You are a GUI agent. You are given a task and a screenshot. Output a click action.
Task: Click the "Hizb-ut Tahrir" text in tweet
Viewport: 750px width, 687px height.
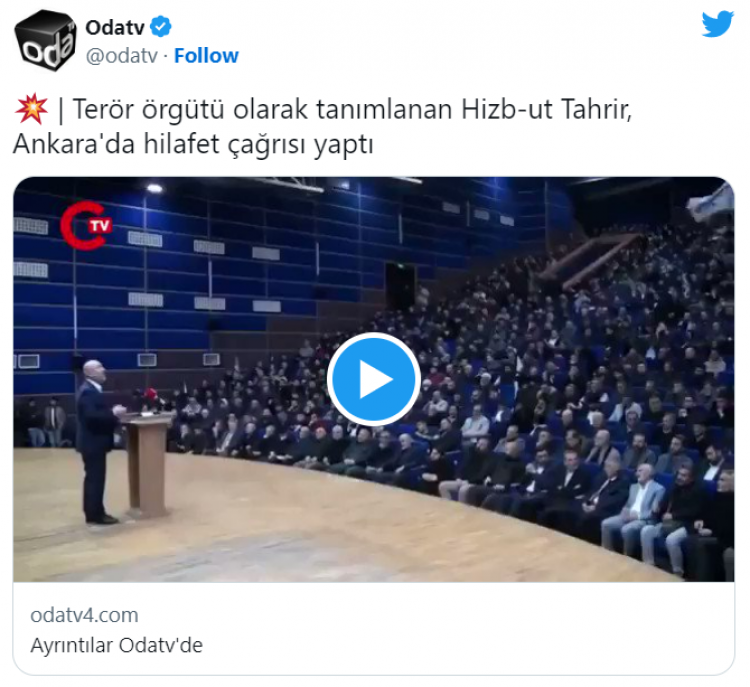pyautogui.click(x=546, y=110)
